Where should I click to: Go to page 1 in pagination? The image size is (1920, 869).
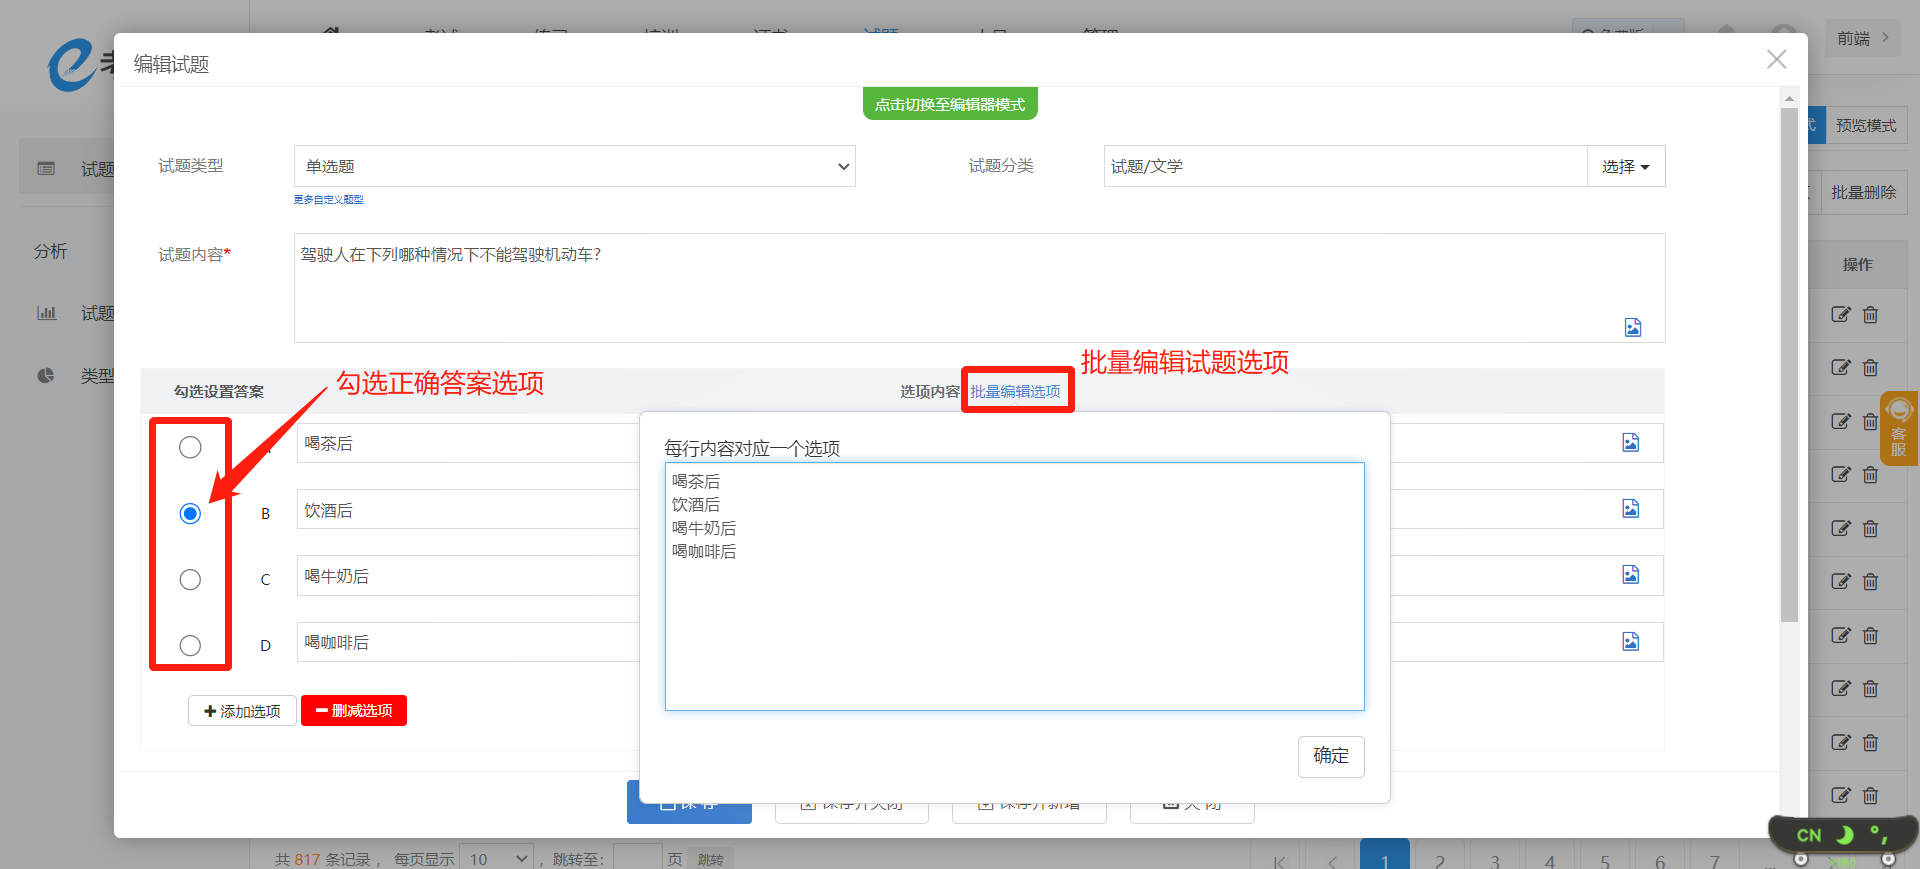coord(1384,859)
